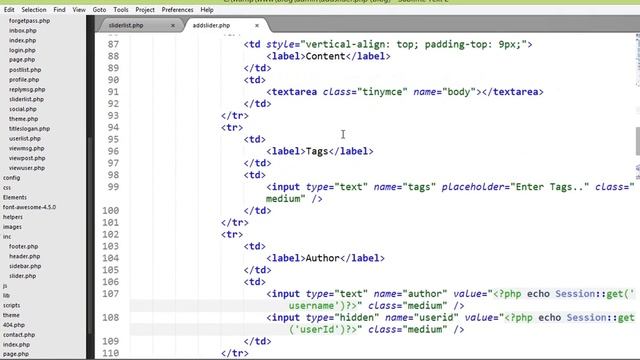The width and height of the screenshot is (640, 360).
Task: Open the Project menu
Action: click(x=145, y=9)
